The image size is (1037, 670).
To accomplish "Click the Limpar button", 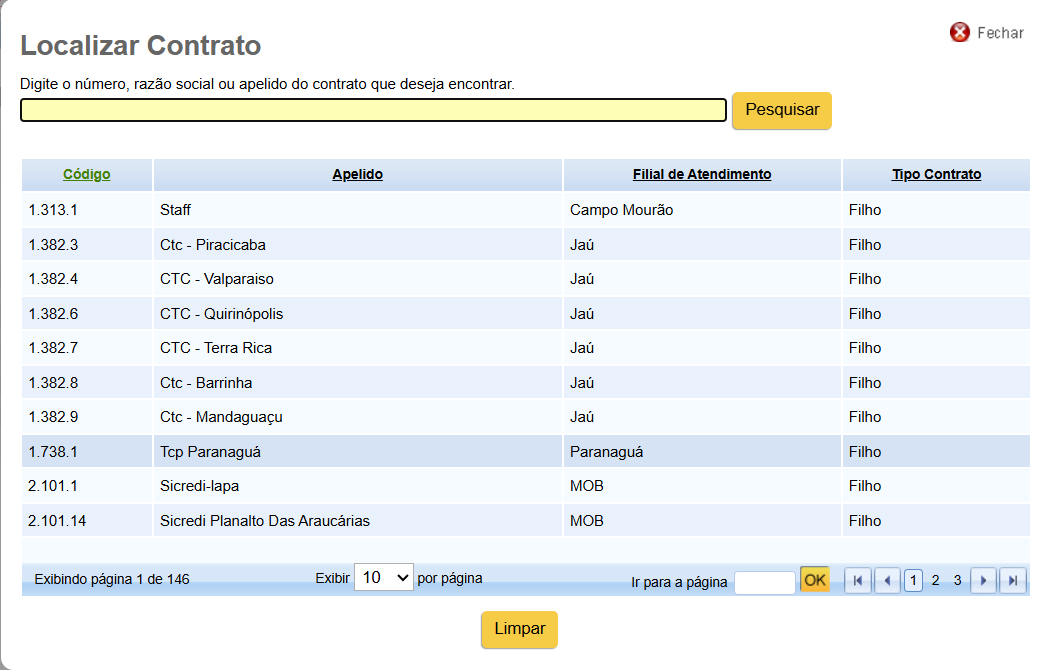I will coord(519,629).
